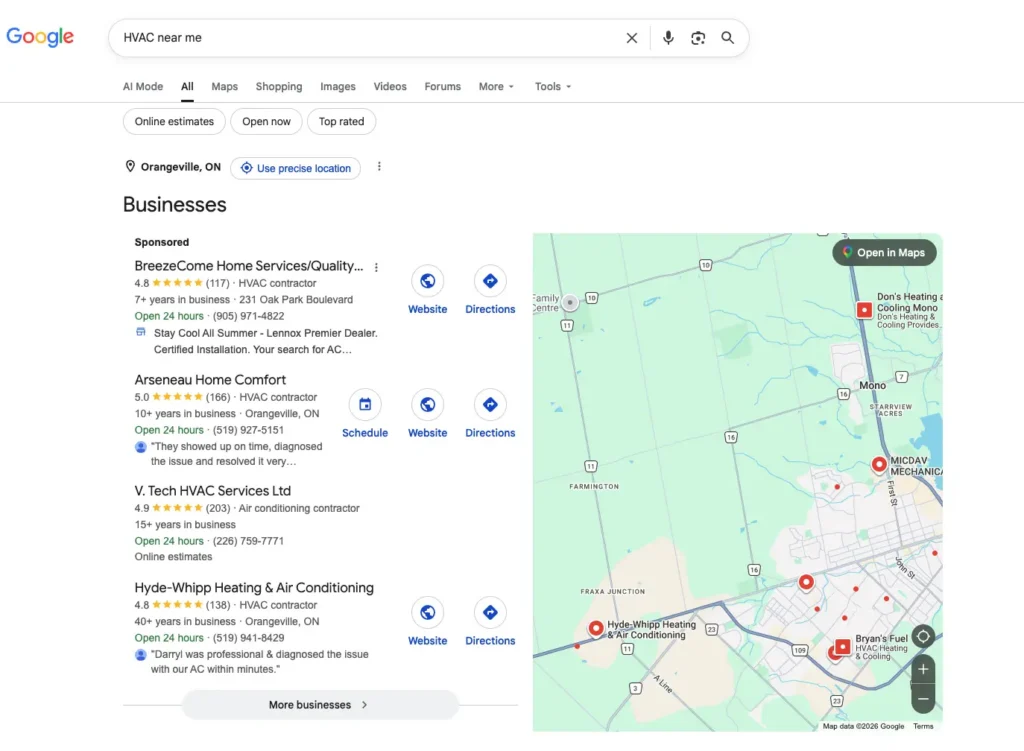
Task: Open Arseneau Home Comfort Website icon
Action: (427, 404)
